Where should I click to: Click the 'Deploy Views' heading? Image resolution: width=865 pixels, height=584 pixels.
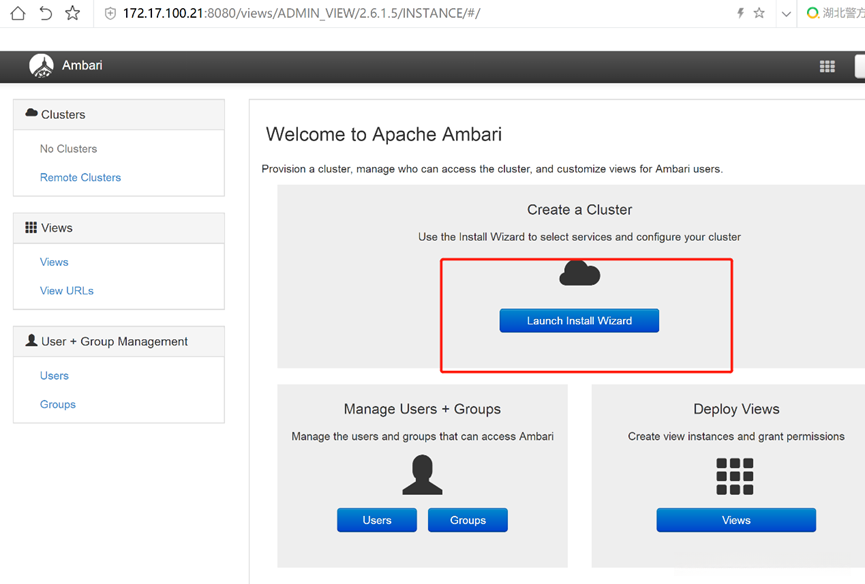736,409
